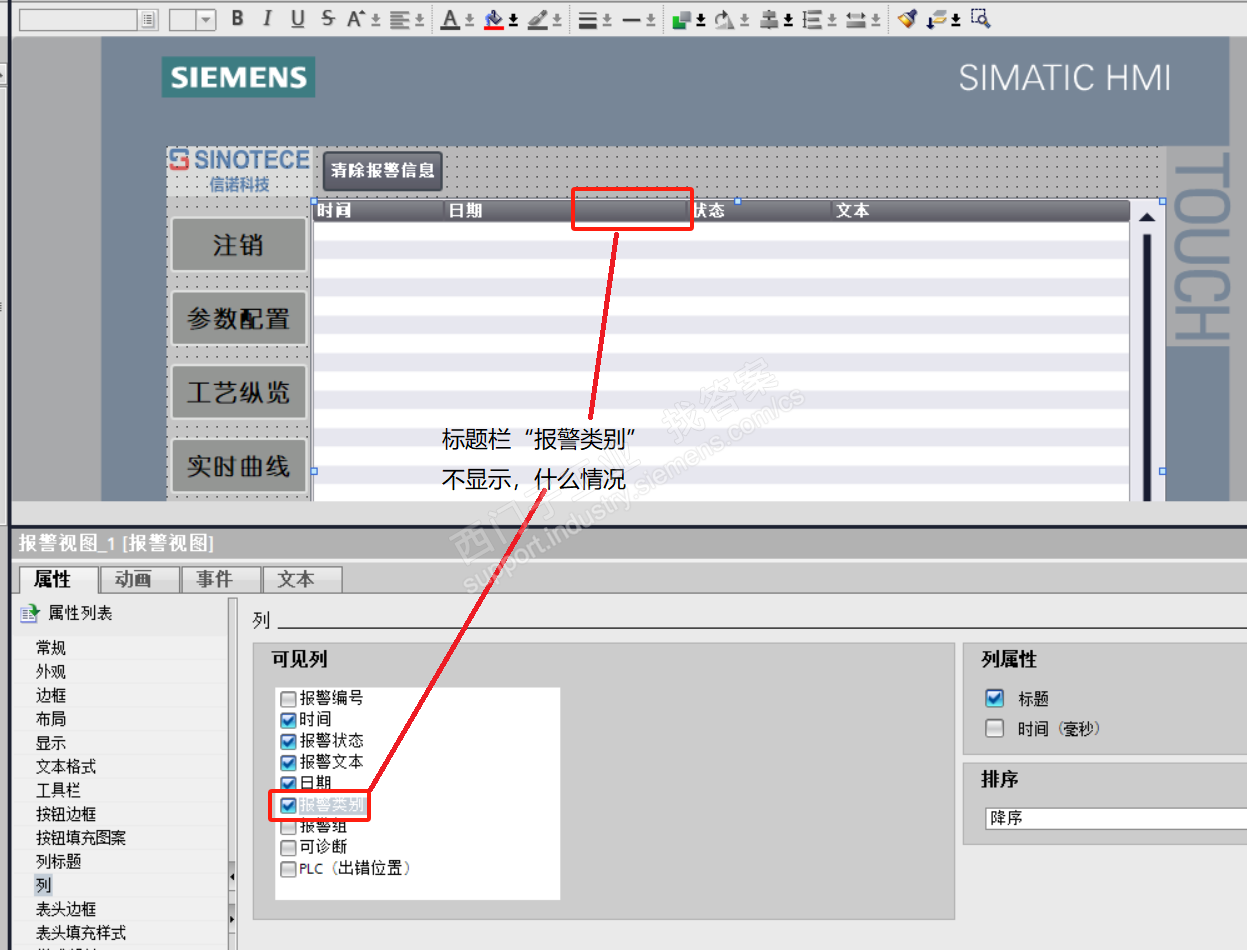The height and width of the screenshot is (950, 1247).
Task: Uncheck the 报警状态 column checkbox
Action: pos(289,741)
